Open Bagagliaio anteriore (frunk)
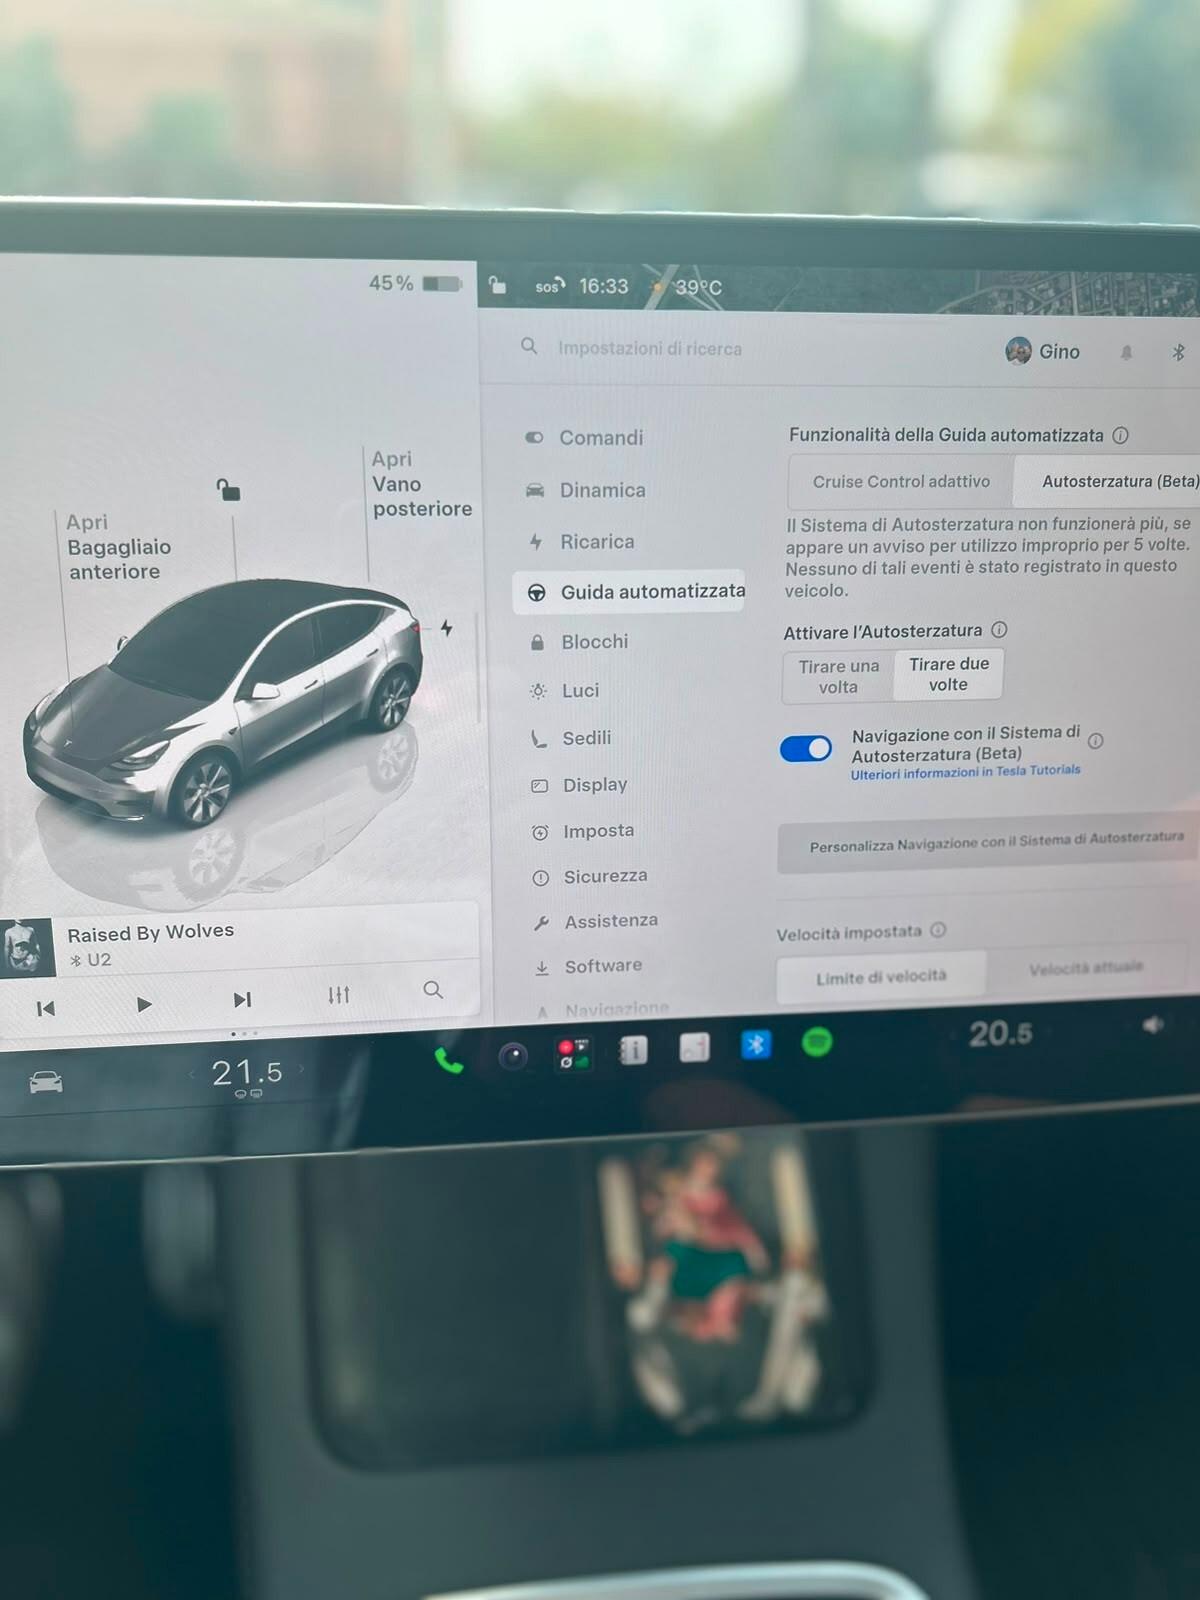1200x1600 pixels. click(117, 547)
